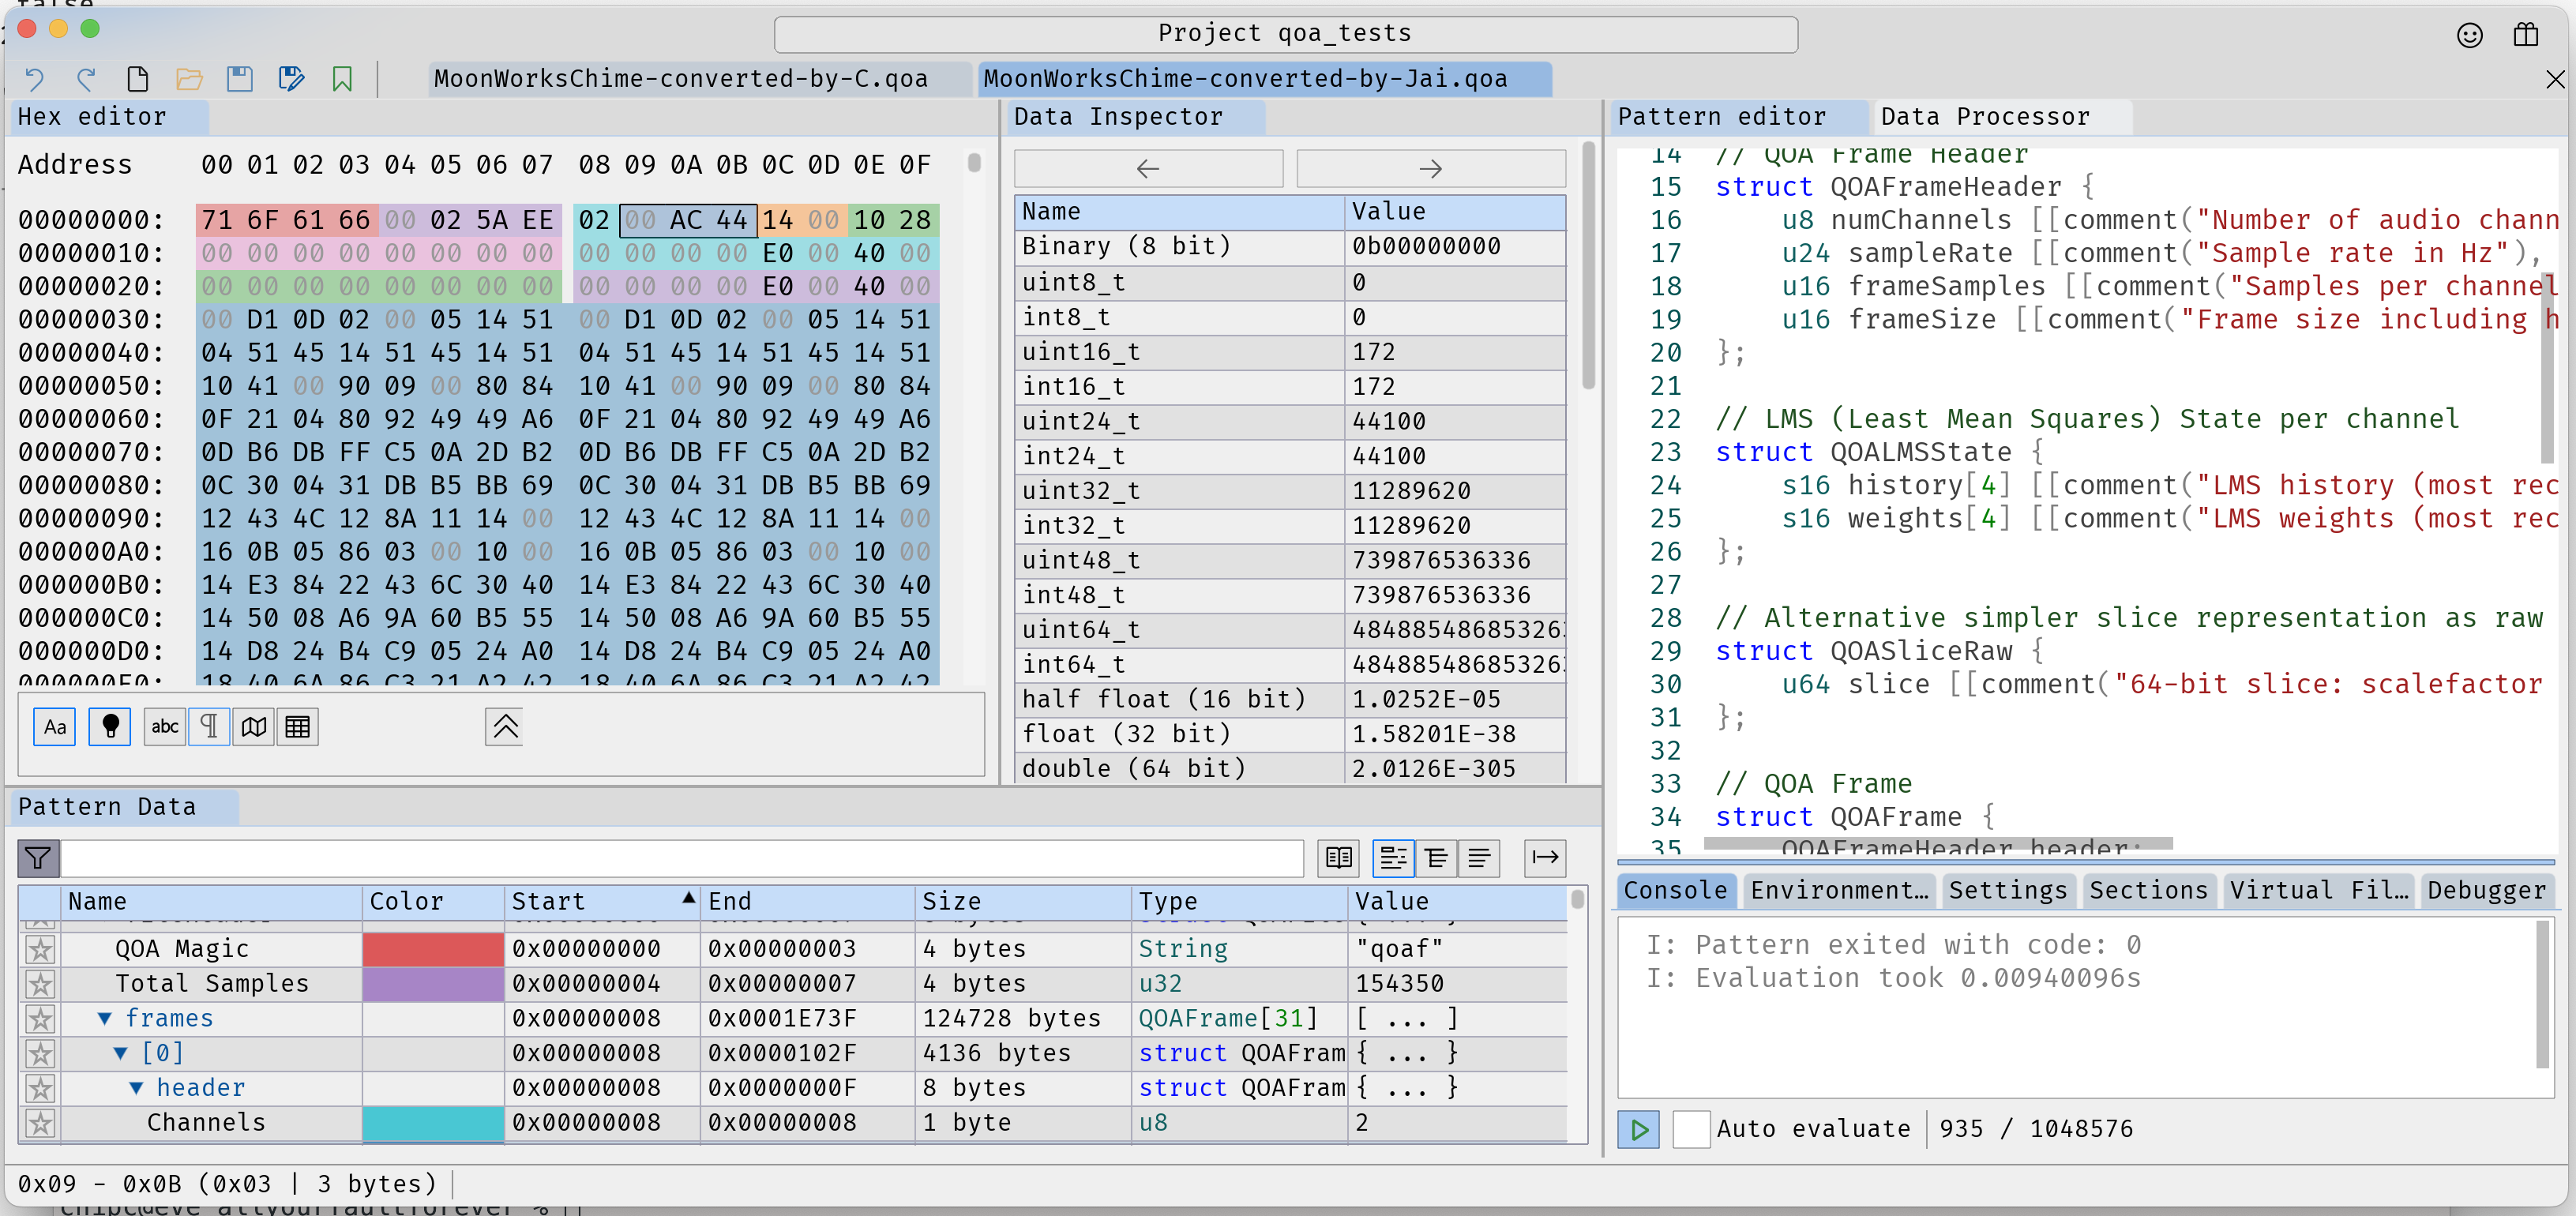Collapse frame [0] in Pattern Data
This screenshot has height=1216, width=2576.
[122, 1053]
